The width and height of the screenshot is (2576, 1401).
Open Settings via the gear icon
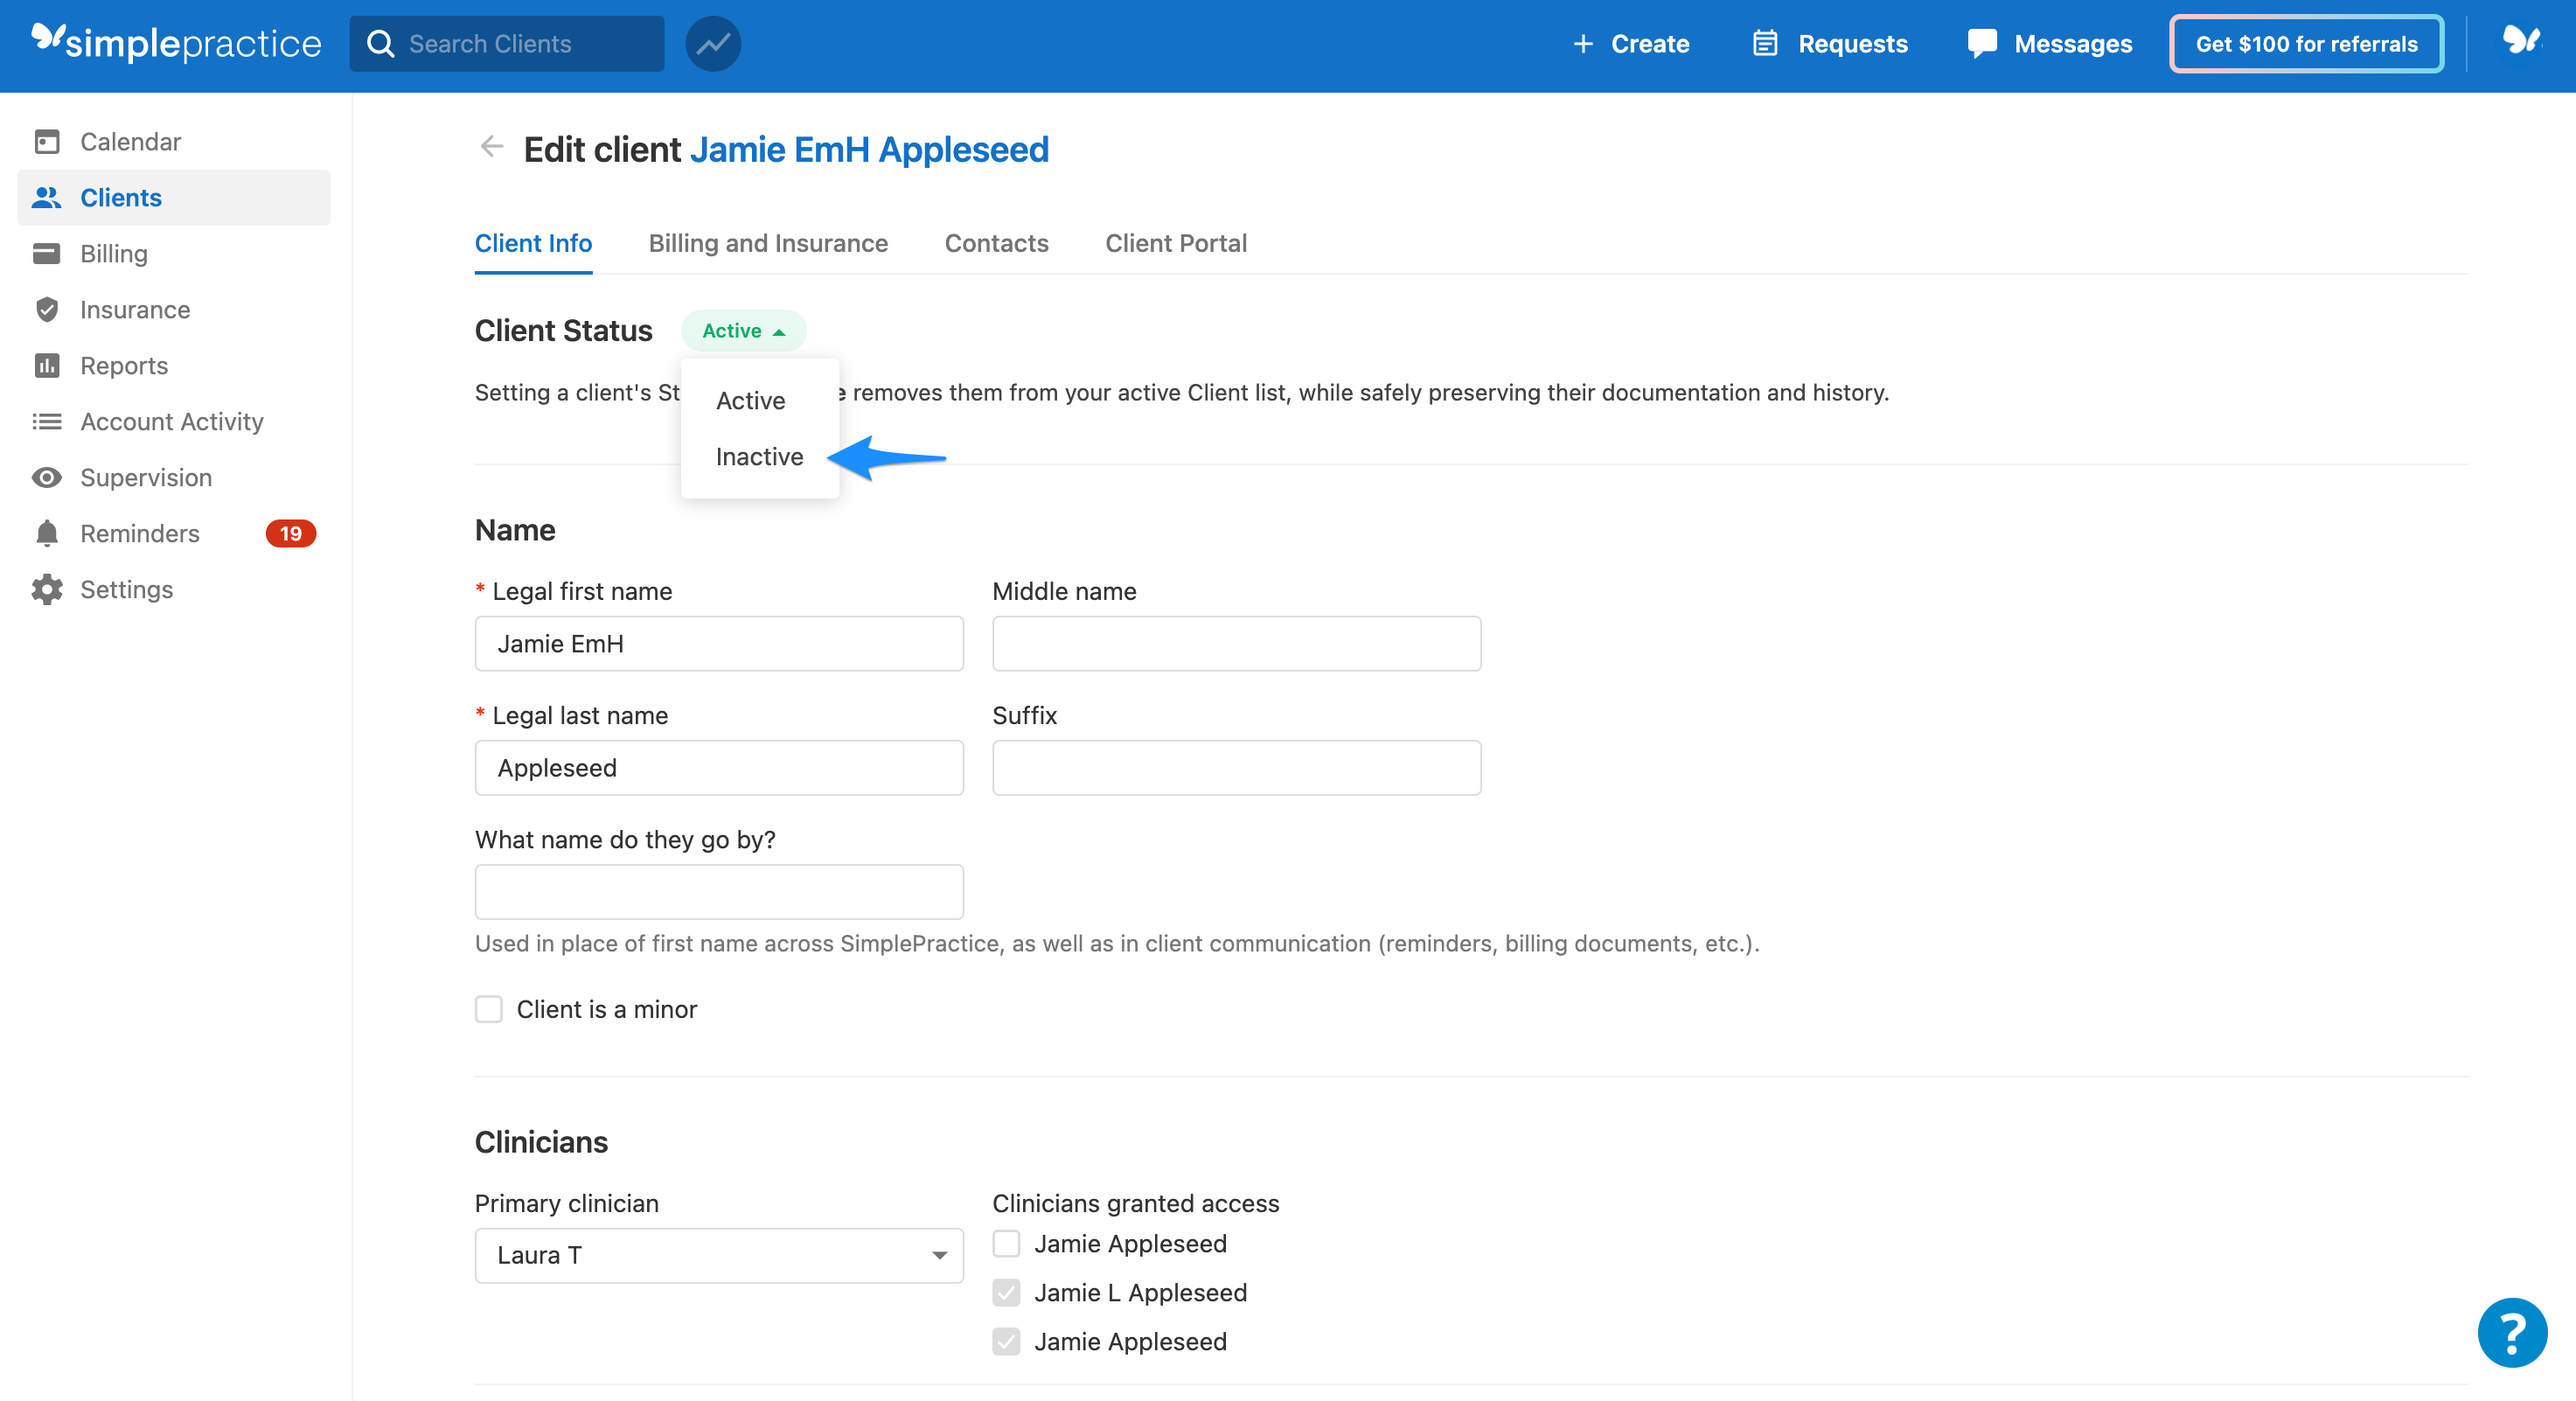(47, 589)
